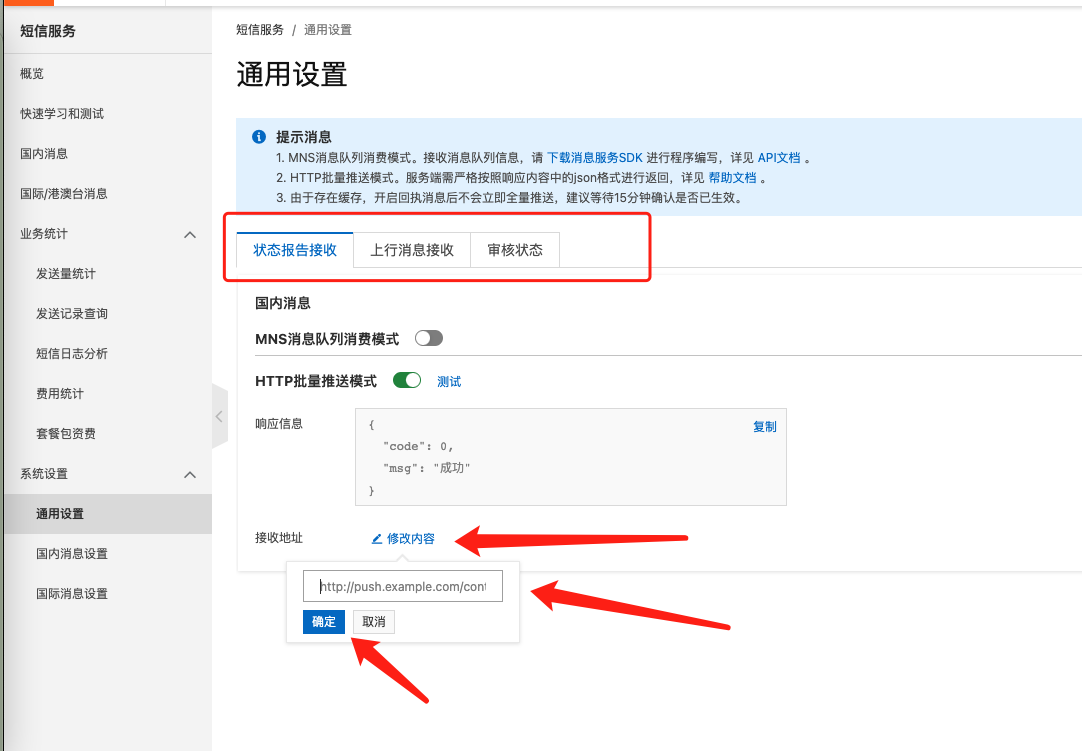The image size is (1082, 751).
Task: Open the 审核状态 tab
Action: [515, 250]
